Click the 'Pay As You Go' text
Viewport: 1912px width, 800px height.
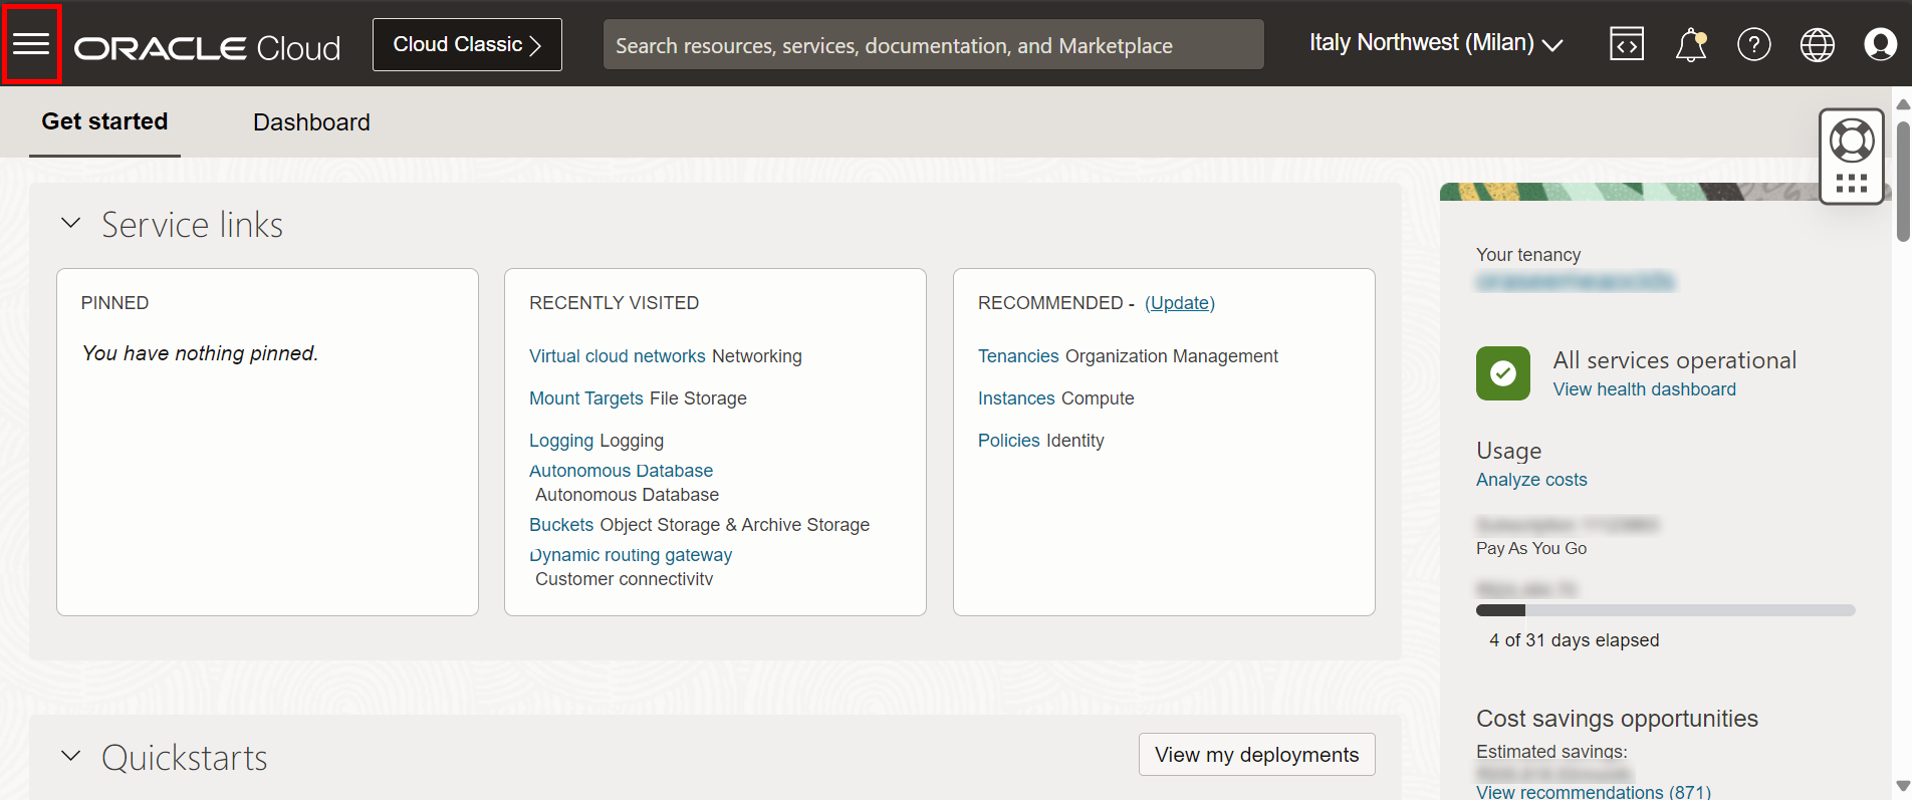click(1531, 548)
